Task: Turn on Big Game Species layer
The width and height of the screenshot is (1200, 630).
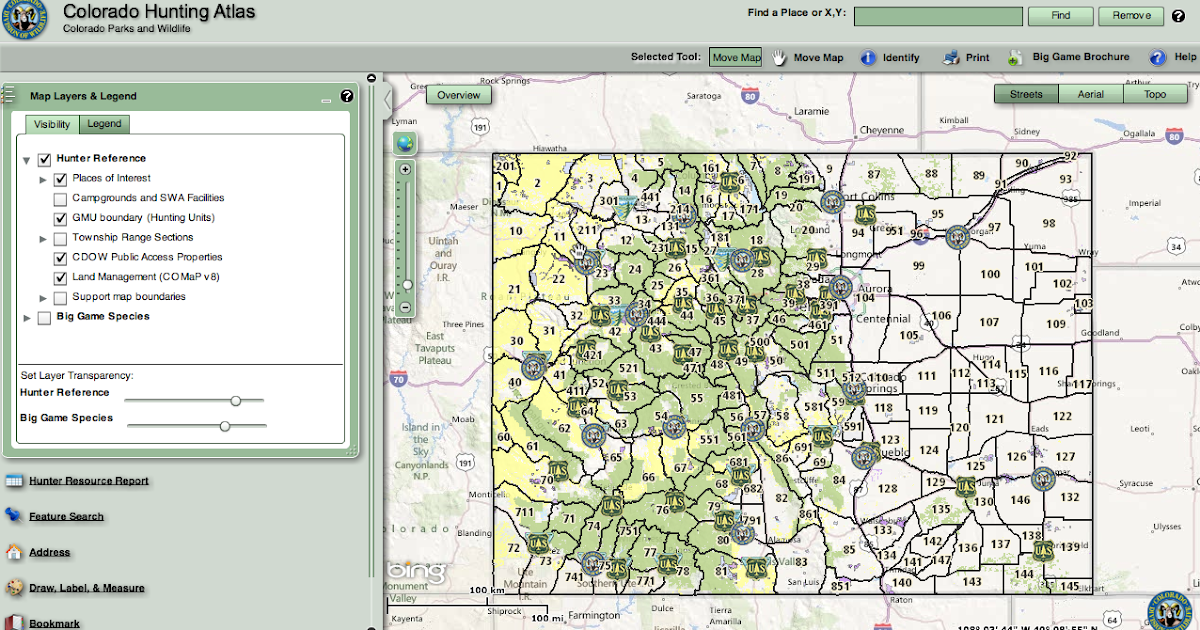Action: pyautogui.click(x=43, y=317)
